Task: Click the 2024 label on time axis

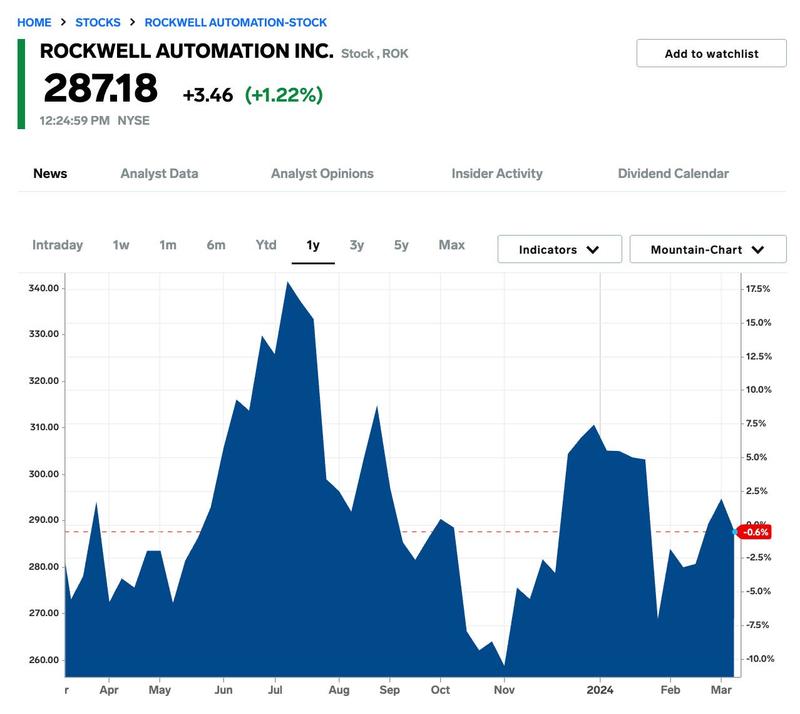Action: [600, 690]
